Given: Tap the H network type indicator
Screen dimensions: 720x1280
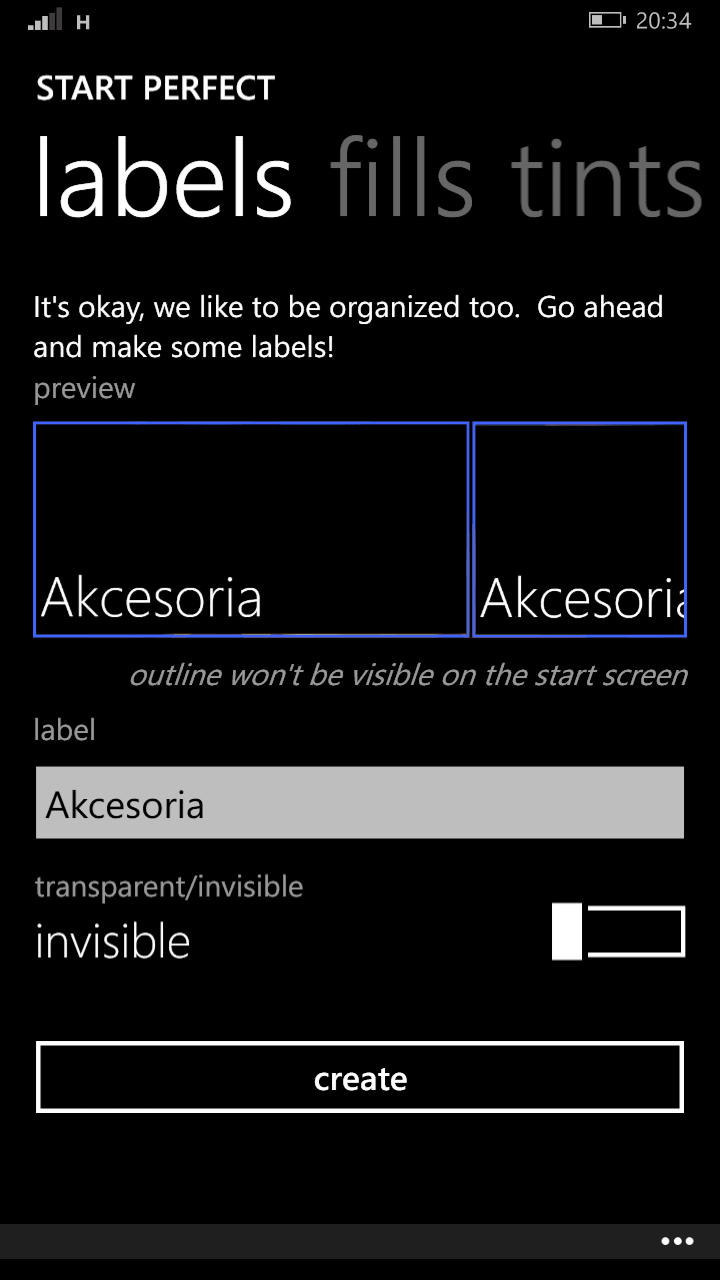Looking at the screenshot, I should tap(83, 22).
